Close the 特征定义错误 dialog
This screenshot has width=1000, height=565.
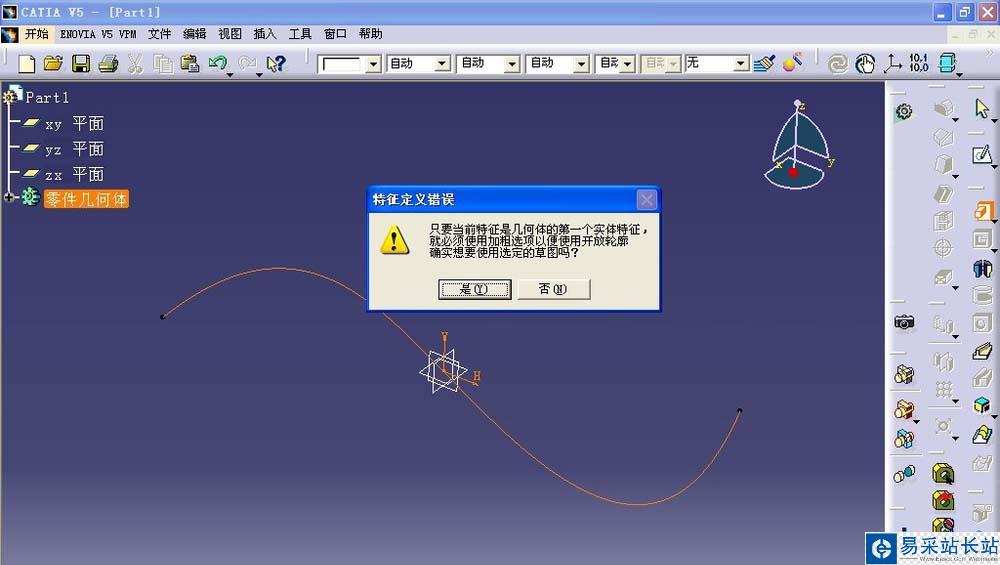pos(647,200)
